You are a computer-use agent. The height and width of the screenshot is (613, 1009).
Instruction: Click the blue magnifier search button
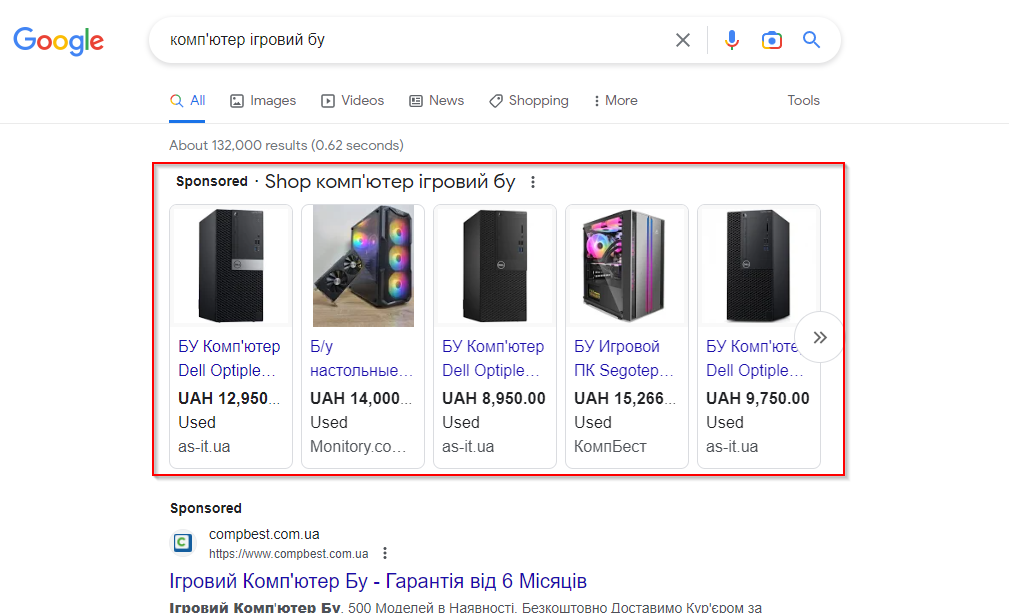811,40
